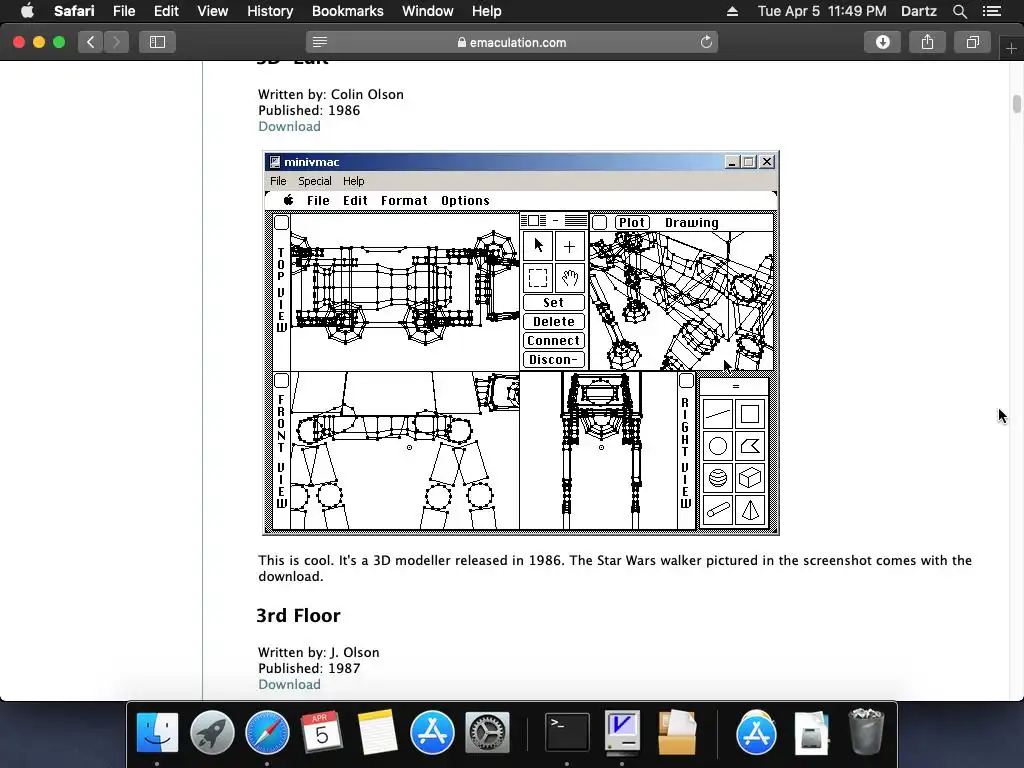Screen dimensions: 1024x768
Task: Click the page vertical scrollbar thumb
Action: click(x=1017, y=104)
